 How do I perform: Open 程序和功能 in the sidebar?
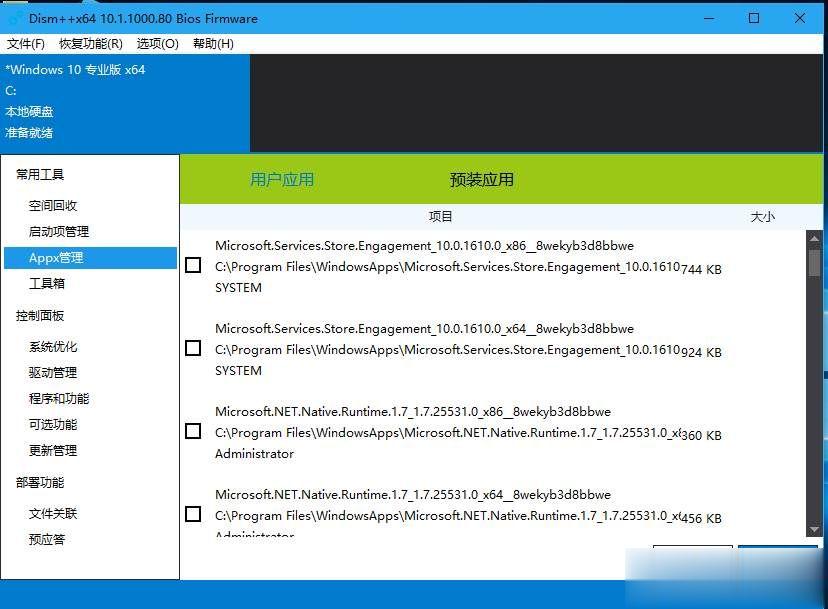pyautogui.click(x=59, y=398)
